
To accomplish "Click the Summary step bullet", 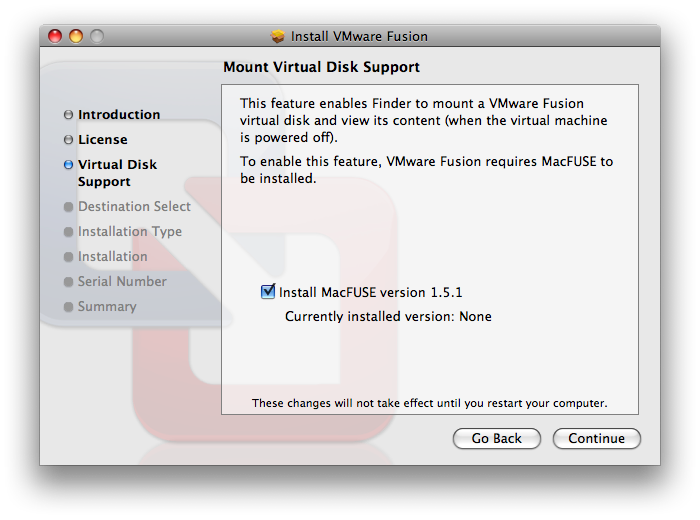I will click(68, 307).
